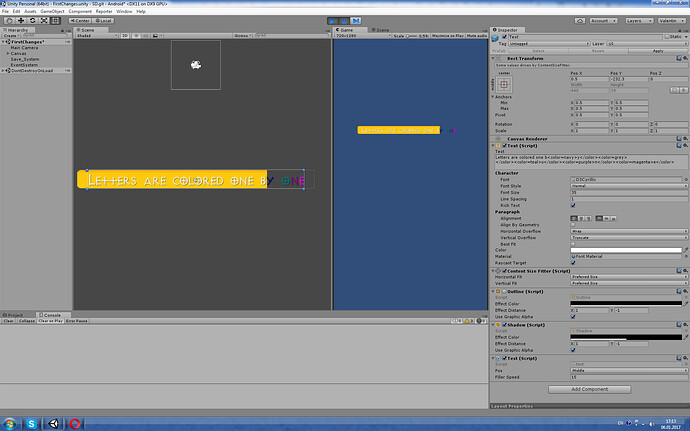
Task: Pick Outline Effect Color with eyedropper
Action: tap(686, 303)
